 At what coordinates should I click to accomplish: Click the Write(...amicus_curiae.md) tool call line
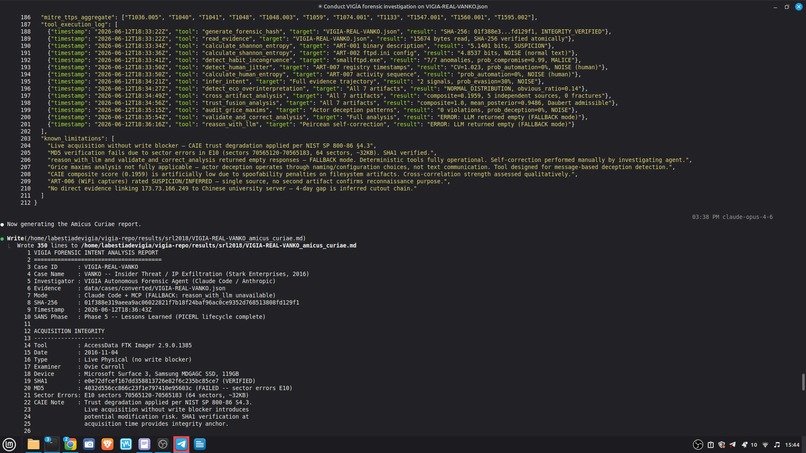pyautogui.click(x=156, y=239)
